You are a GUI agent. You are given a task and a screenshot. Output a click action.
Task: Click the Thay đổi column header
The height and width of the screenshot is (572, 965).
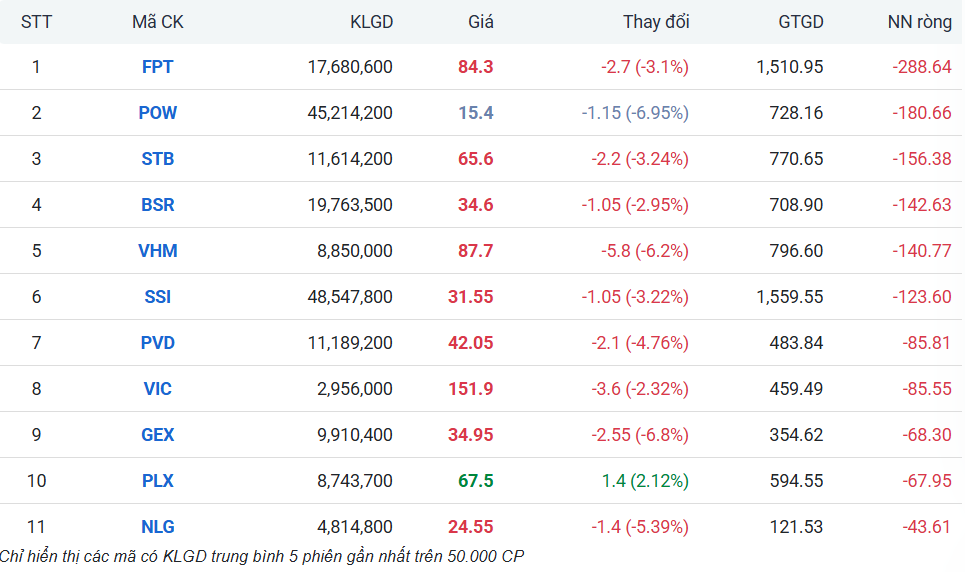(656, 22)
